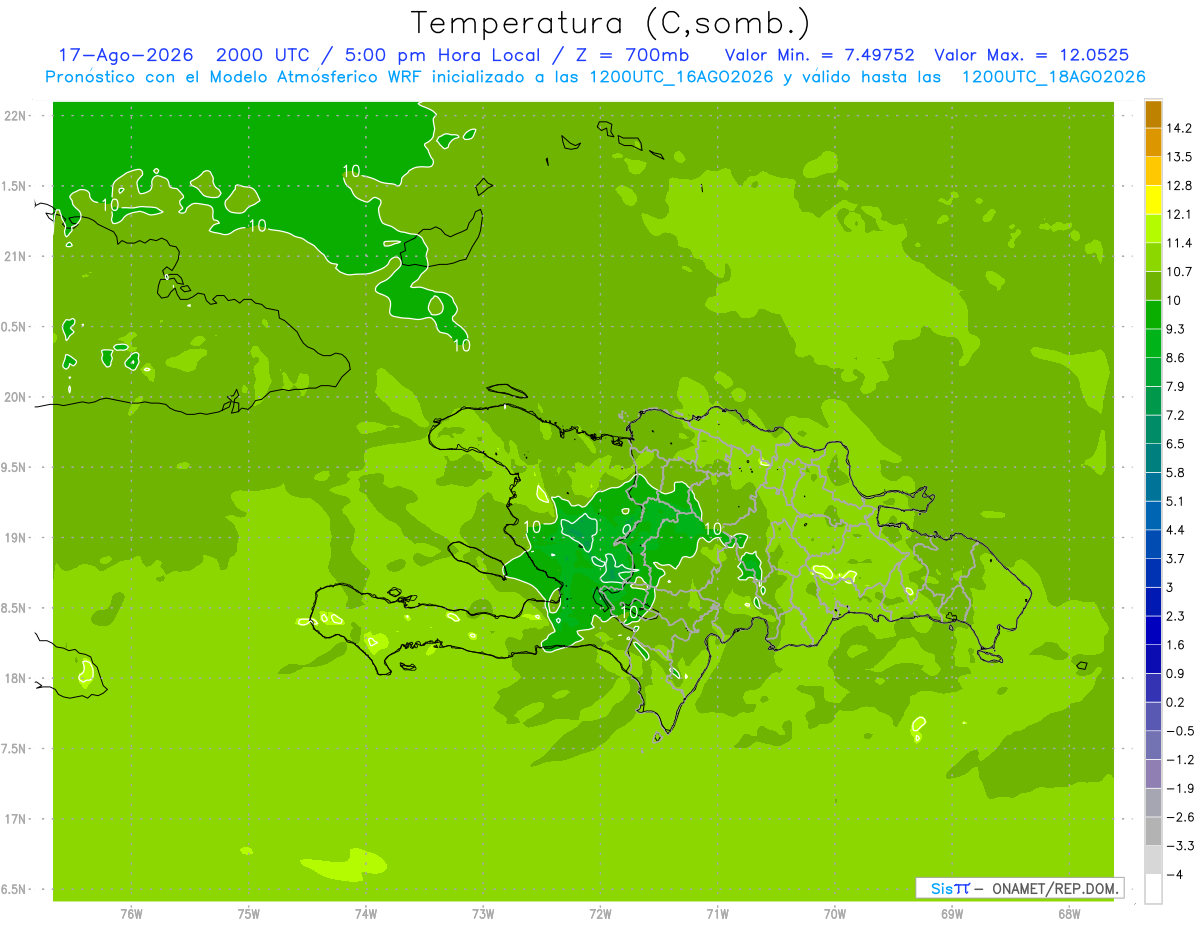
Task: Click the '17N' latitude label
Action: [x=15, y=819]
